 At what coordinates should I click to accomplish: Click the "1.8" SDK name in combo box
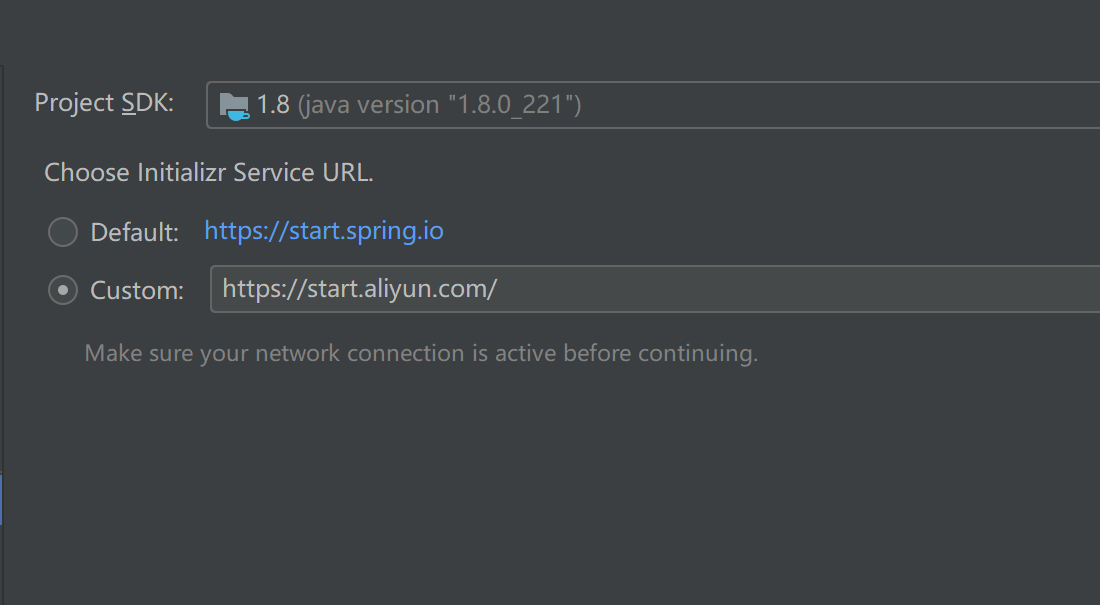click(x=273, y=105)
